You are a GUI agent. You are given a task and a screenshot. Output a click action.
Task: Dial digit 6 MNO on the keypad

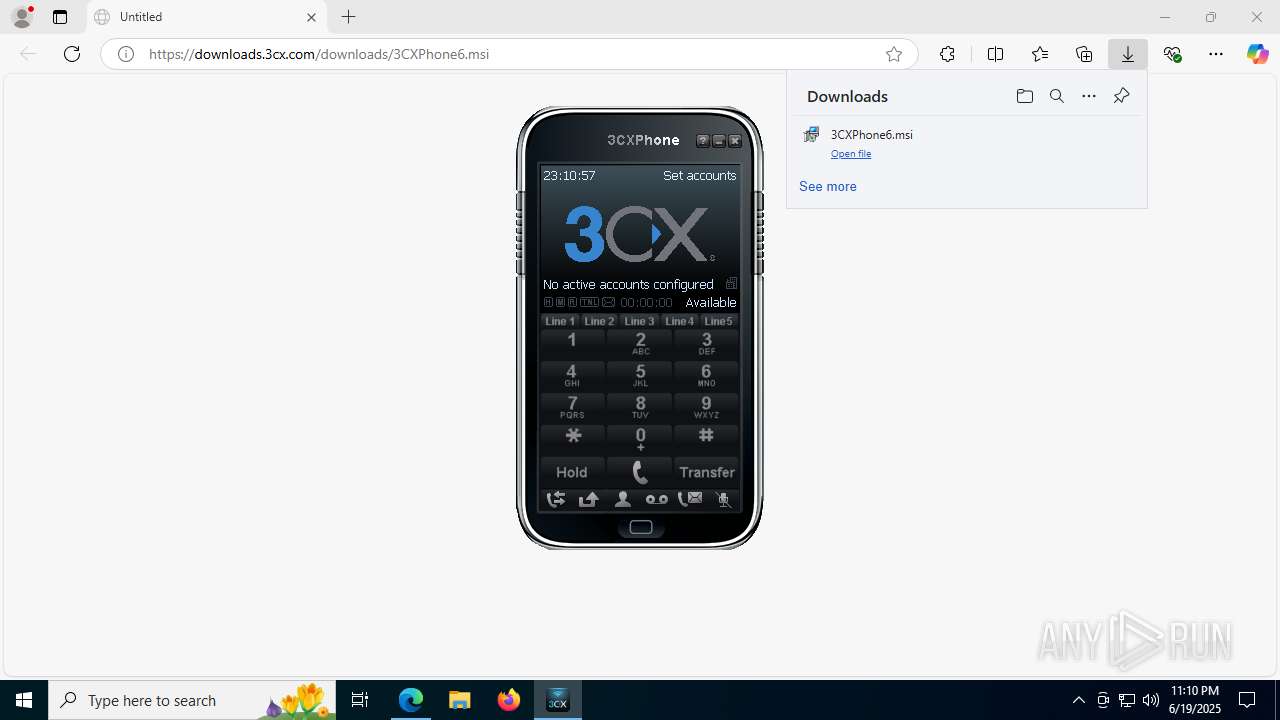pyautogui.click(x=706, y=375)
